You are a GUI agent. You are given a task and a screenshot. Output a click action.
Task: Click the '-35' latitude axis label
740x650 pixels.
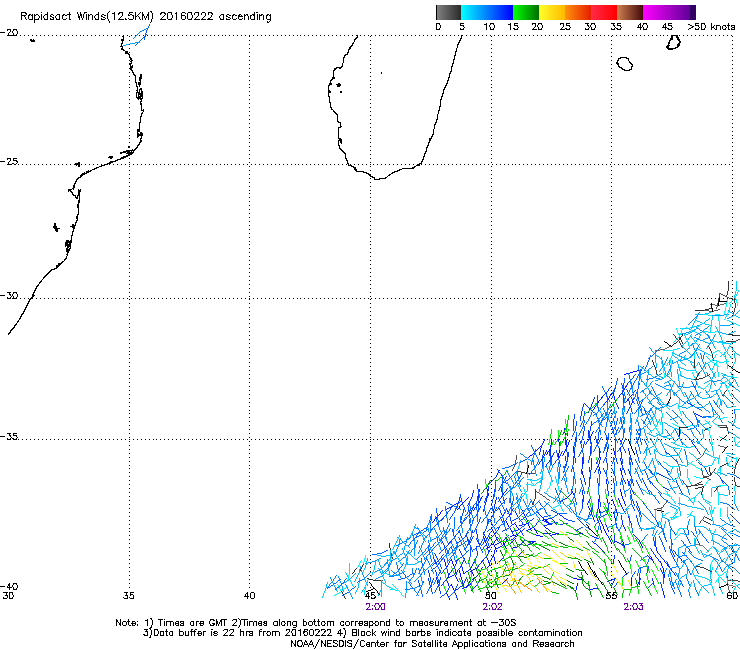click(x=9, y=437)
